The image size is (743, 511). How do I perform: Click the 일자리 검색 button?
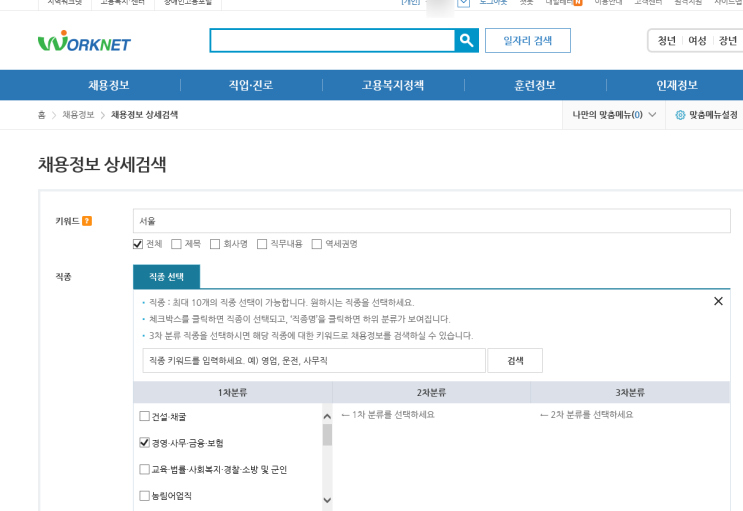(527, 41)
